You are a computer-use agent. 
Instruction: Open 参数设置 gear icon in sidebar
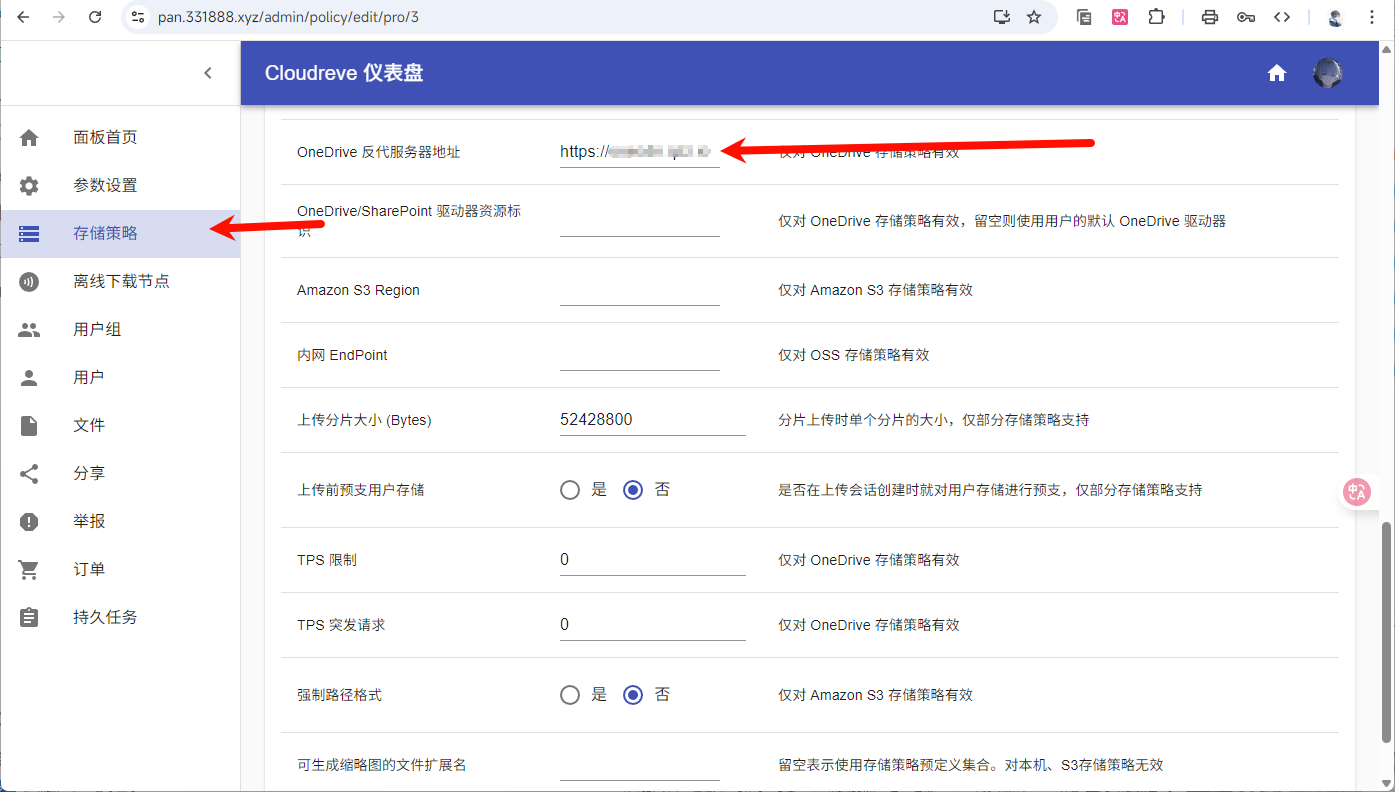click(29, 186)
